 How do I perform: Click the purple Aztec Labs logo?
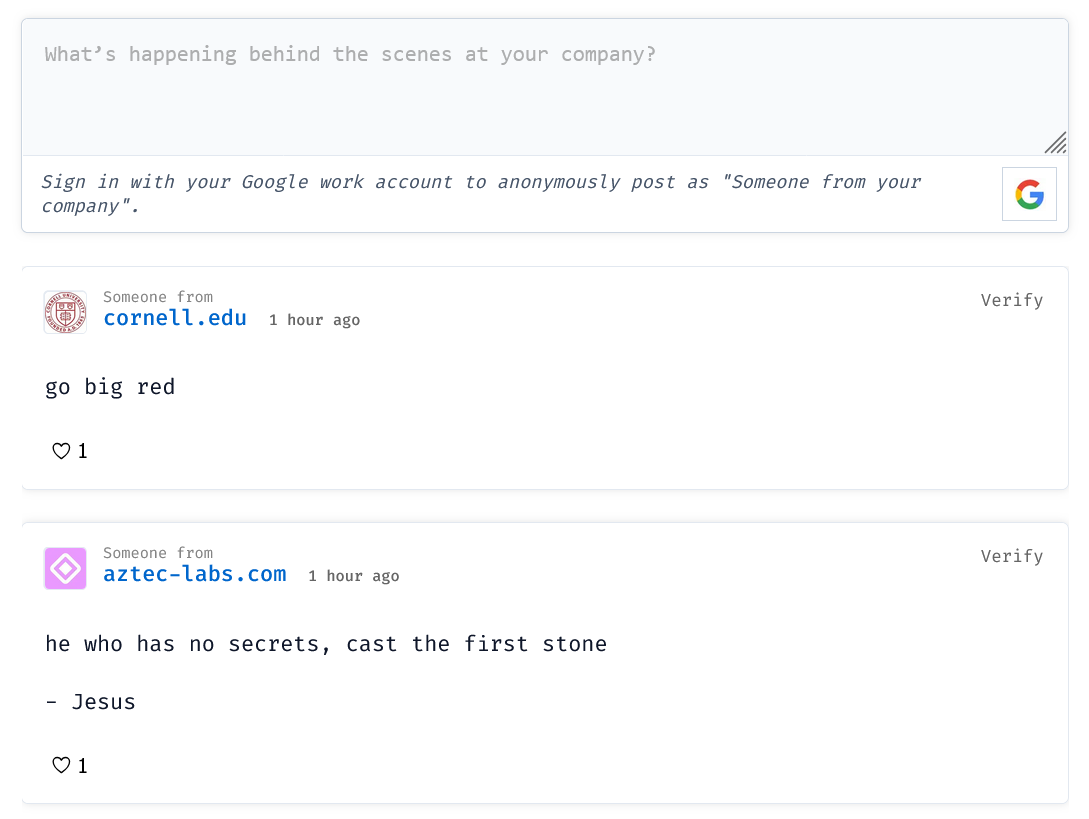(x=65, y=568)
